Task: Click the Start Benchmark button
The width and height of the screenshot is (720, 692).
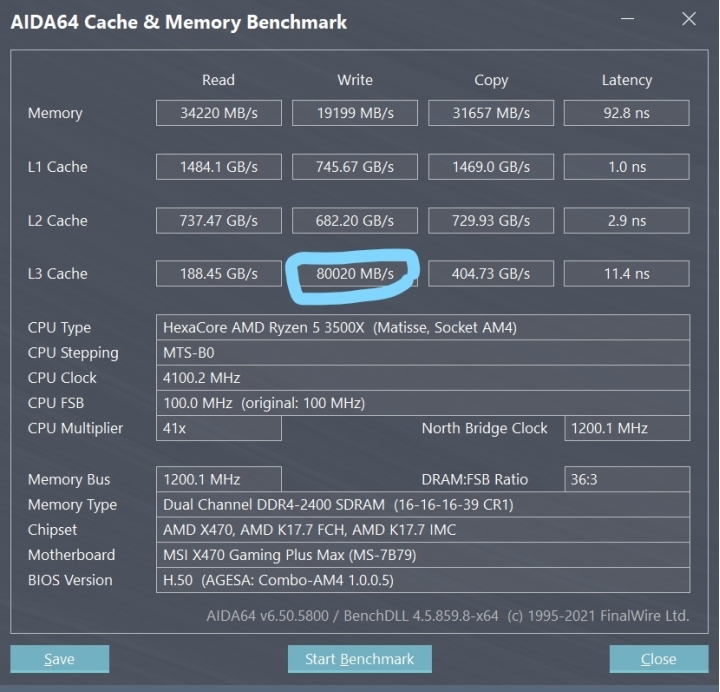Action: pos(360,659)
